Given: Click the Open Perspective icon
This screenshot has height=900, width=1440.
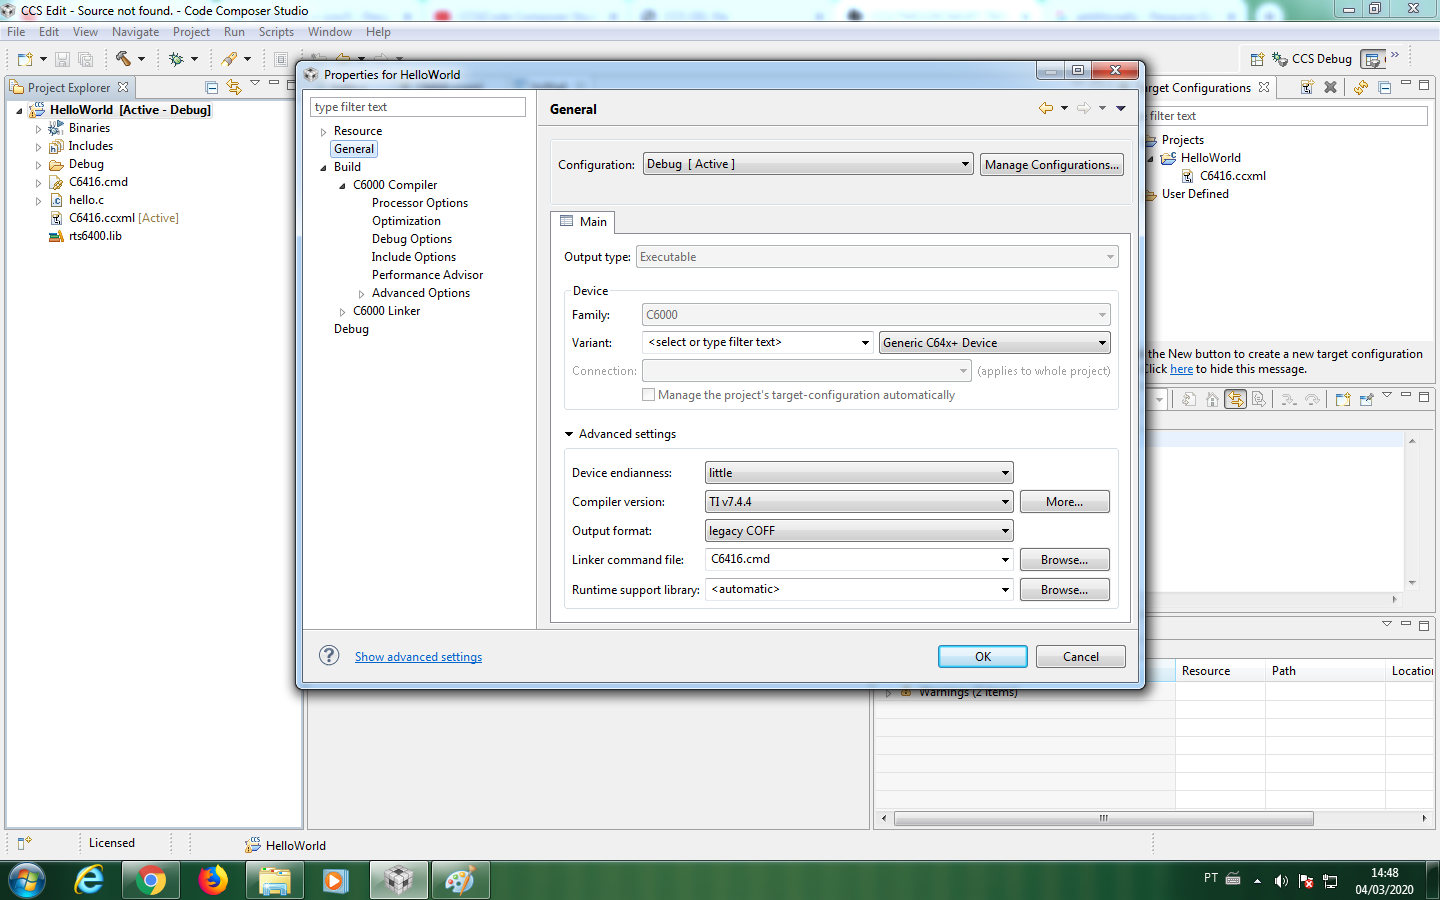Looking at the screenshot, I should (1257, 59).
